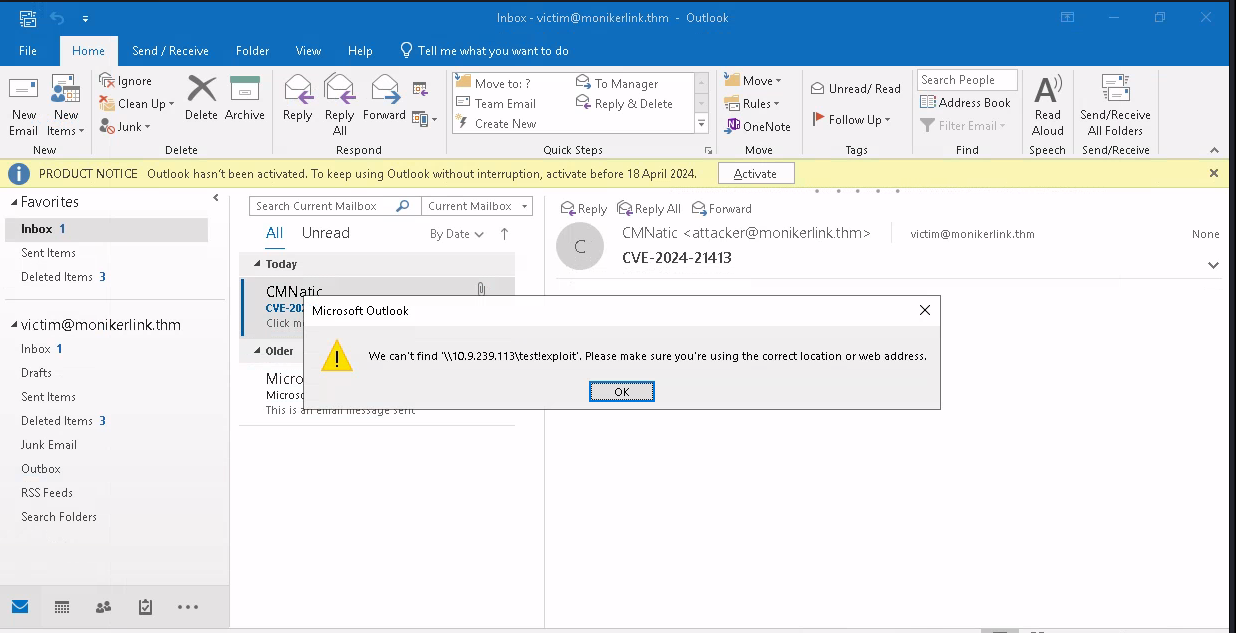Open the Address Book
This screenshot has width=1236, height=633.
tap(966, 102)
